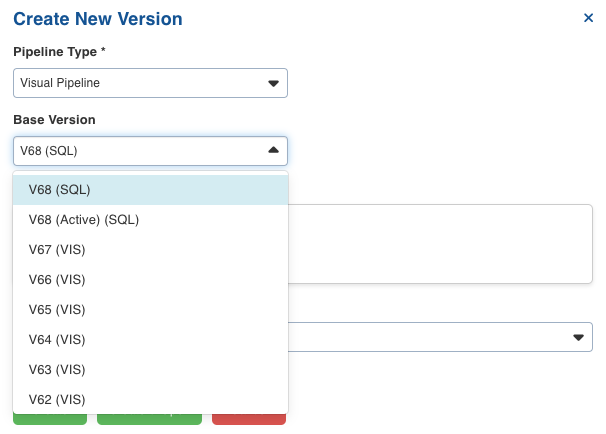The width and height of the screenshot is (606, 434).
Task: Click the Visual Pipeline selected value
Action: tap(60, 83)
